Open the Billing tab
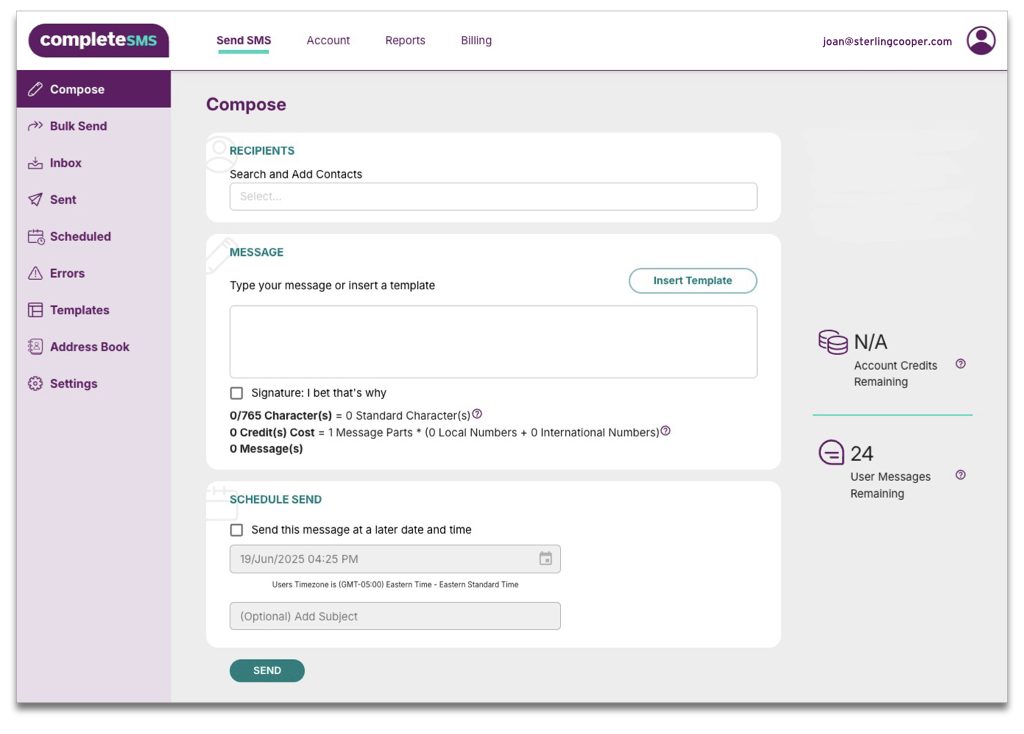 pyautogui.click(x=476, y=40)
